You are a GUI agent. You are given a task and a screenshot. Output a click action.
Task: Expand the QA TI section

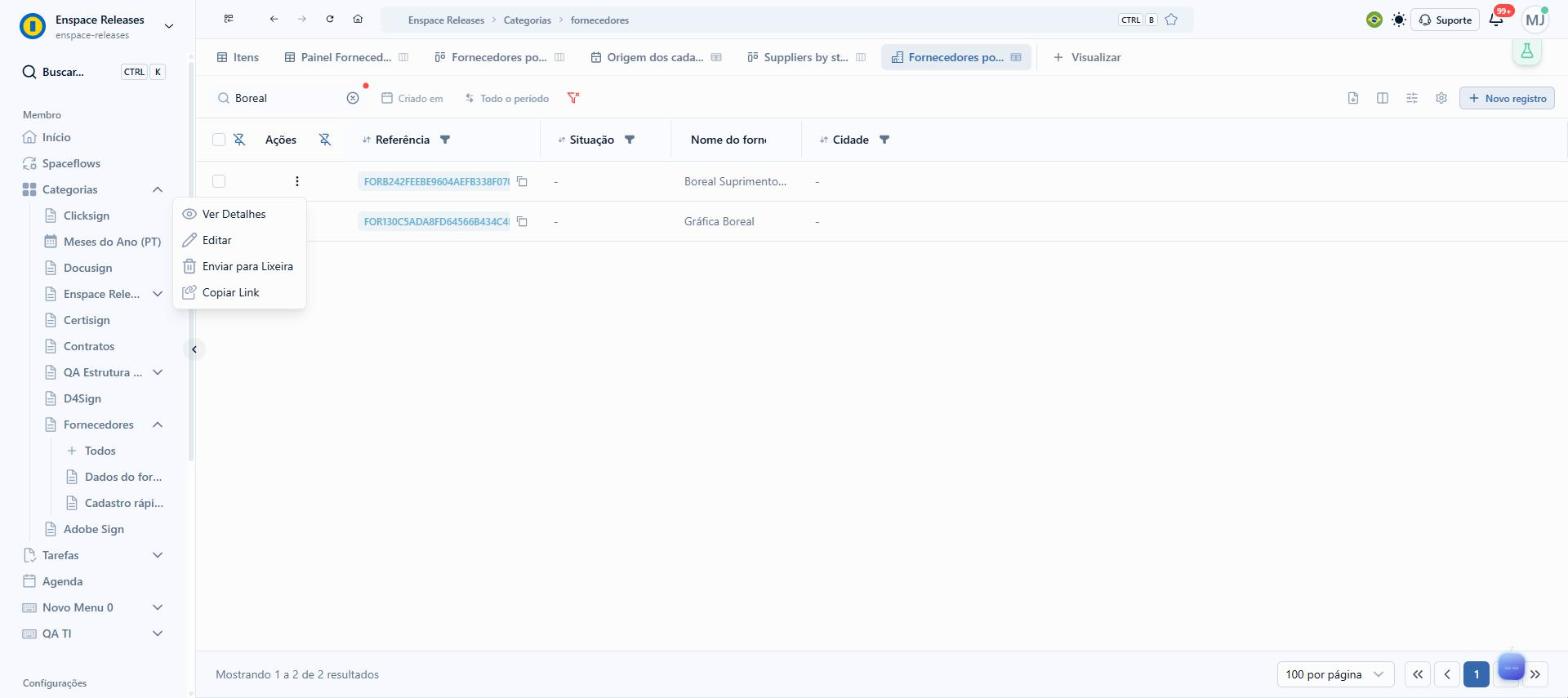[157, 633]
